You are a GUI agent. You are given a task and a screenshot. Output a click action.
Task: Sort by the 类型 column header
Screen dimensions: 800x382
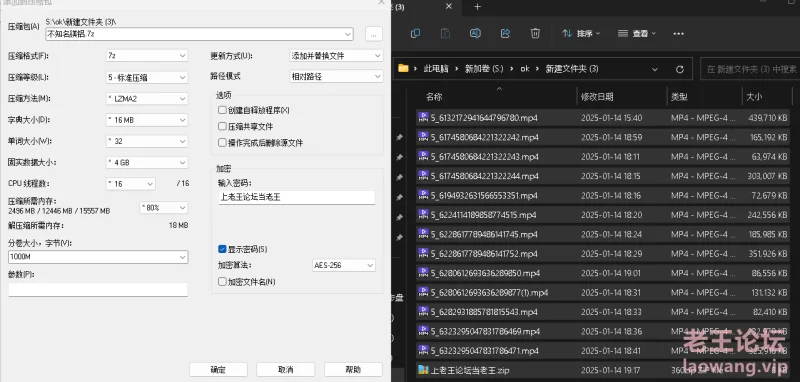(679, 97)
